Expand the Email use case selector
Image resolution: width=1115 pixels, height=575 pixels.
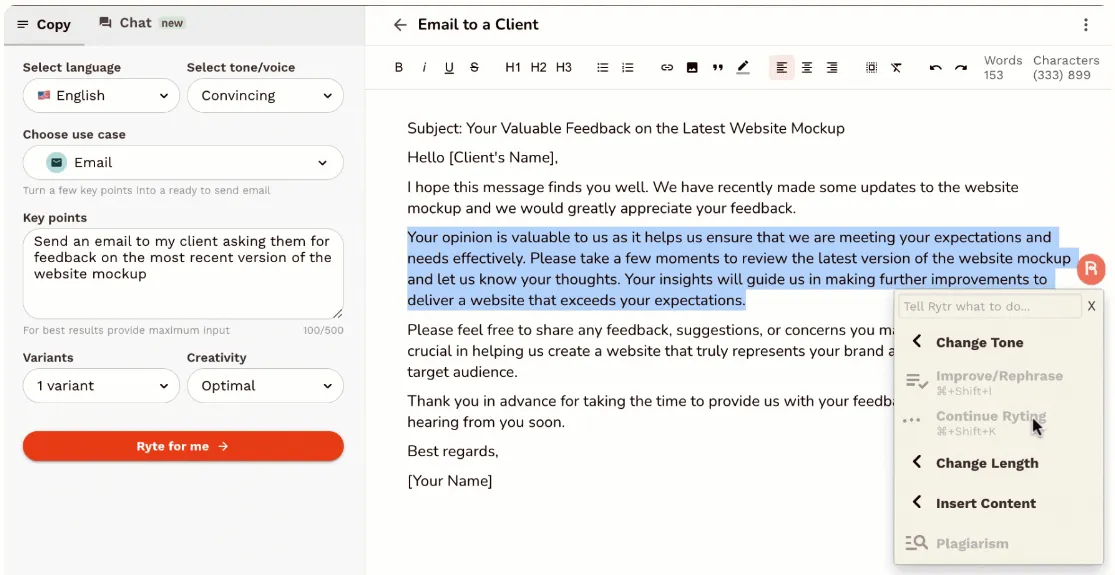pos(183,163)
